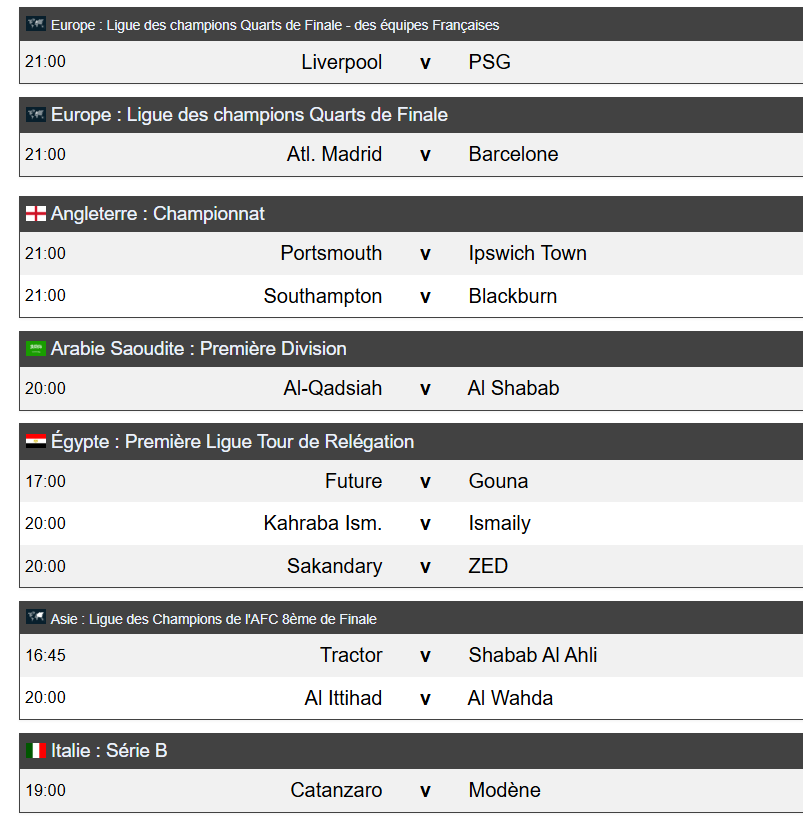Open Arabie Saoudite : Première Division header

tap(199, 349)
